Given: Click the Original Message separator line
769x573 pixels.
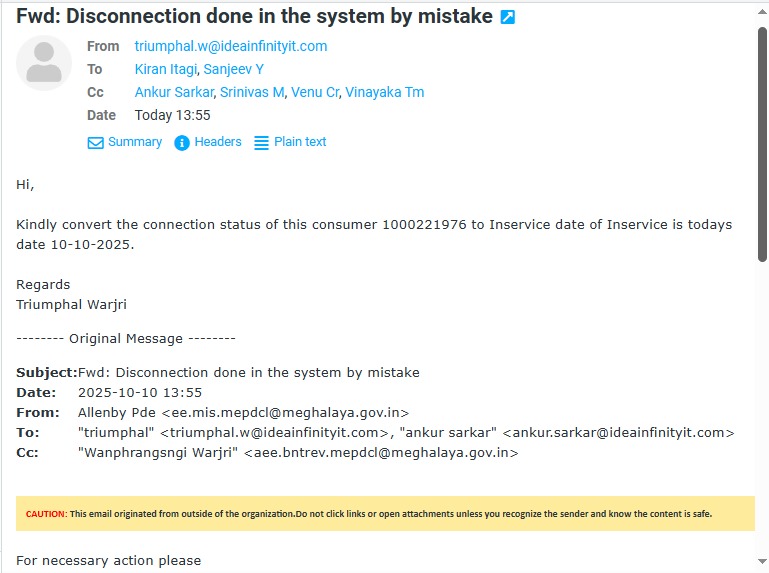Looking at the screenshot, I should point(126,338).
